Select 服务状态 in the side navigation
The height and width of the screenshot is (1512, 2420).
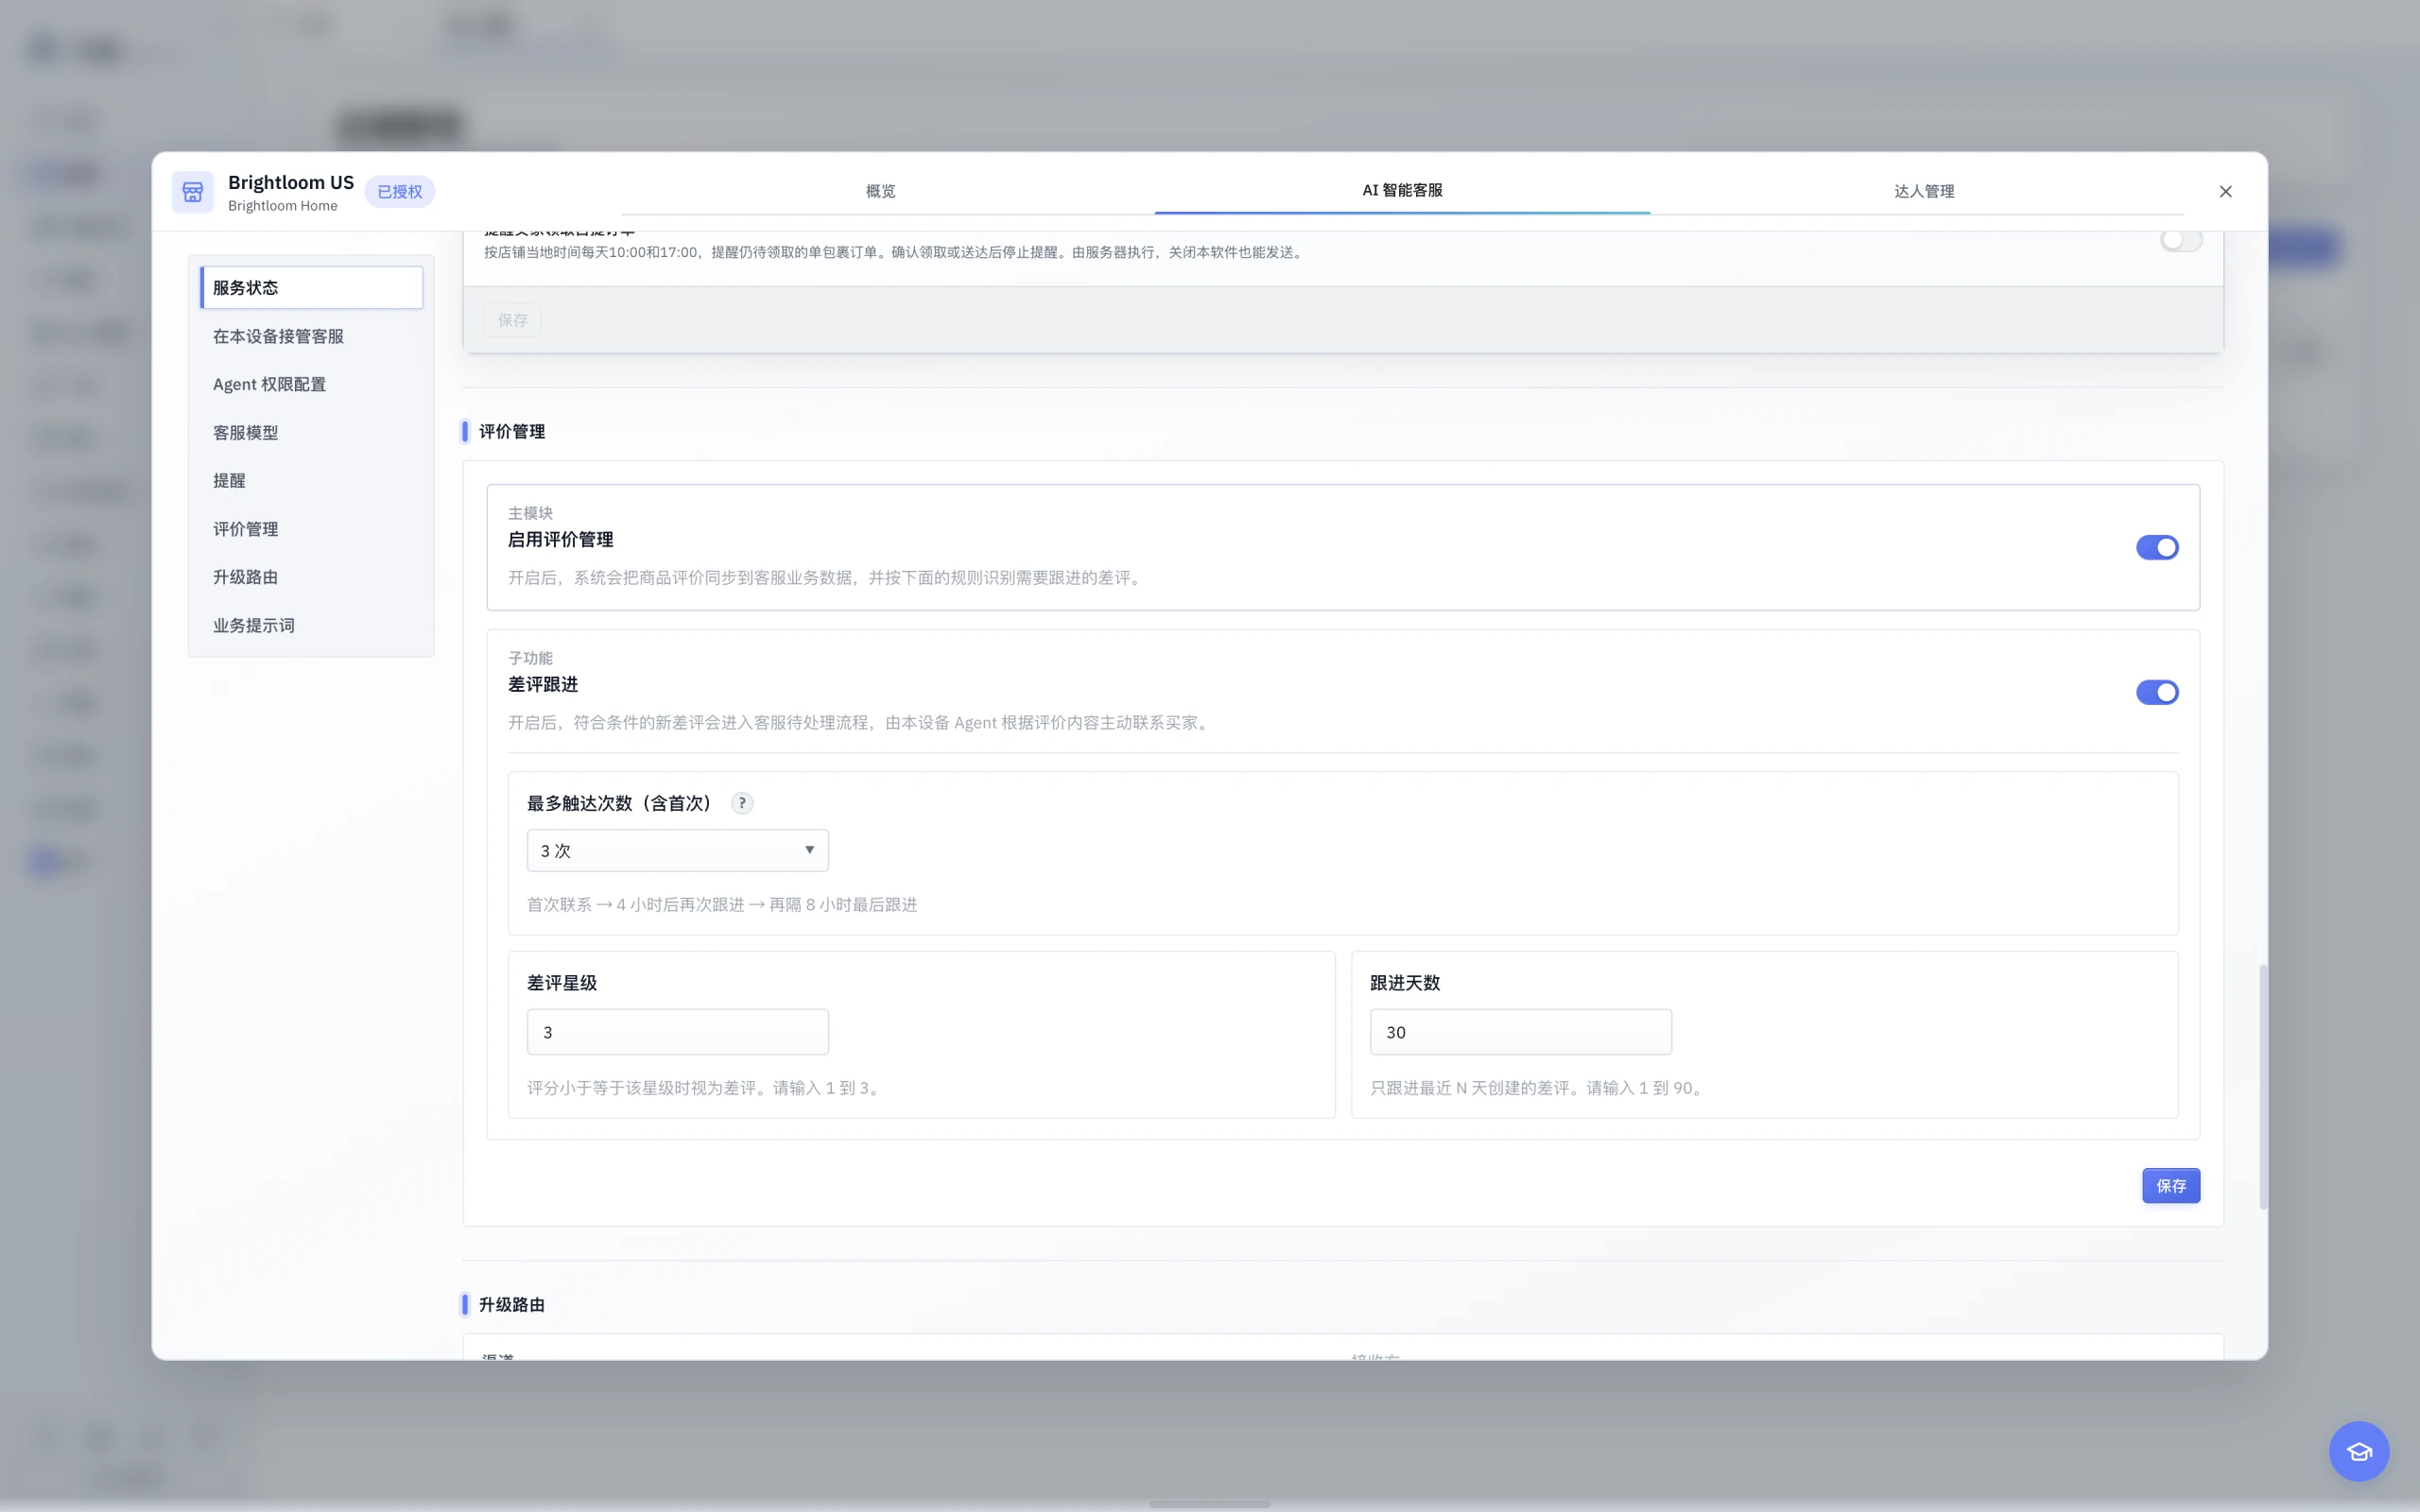311,288
